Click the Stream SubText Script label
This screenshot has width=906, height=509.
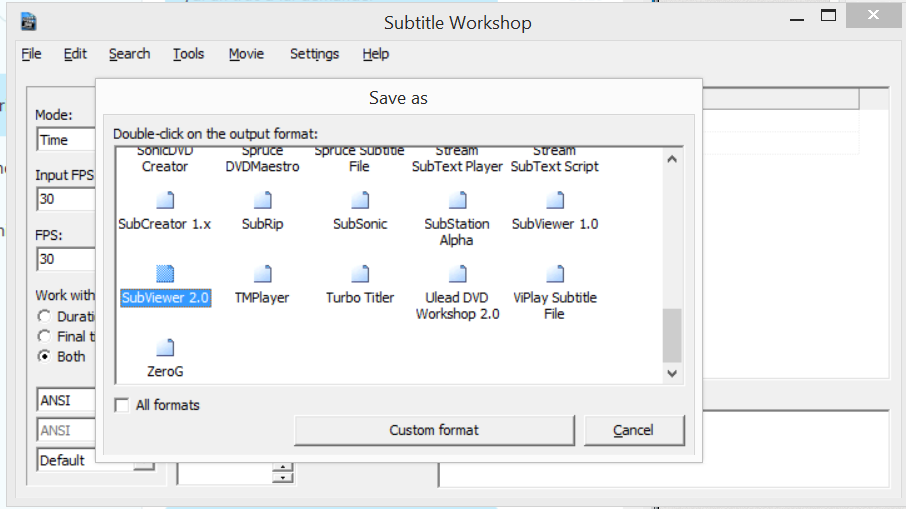tap(555, 159)
